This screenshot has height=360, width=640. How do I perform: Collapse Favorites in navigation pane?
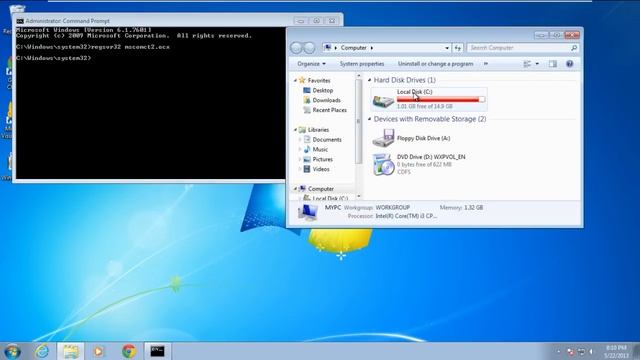pyautogui.click(x=295, y=80)
